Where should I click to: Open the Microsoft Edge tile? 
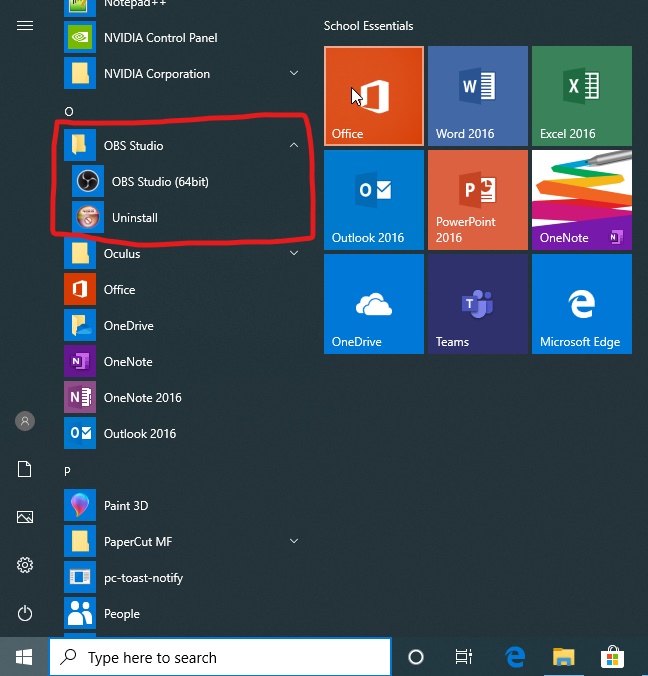click(x=582, y=304)
